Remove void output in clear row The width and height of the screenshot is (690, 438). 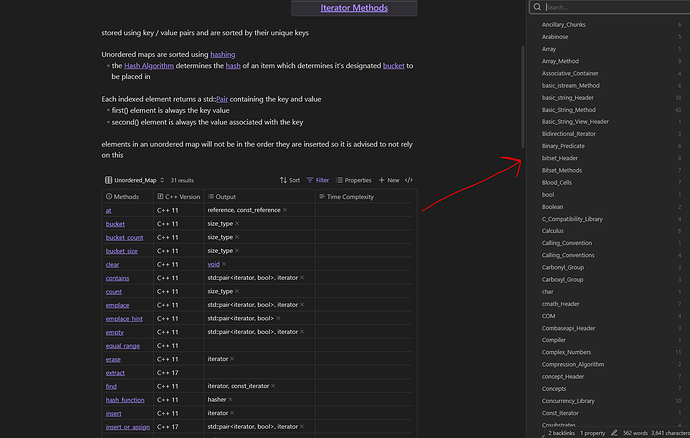(224, 264)
